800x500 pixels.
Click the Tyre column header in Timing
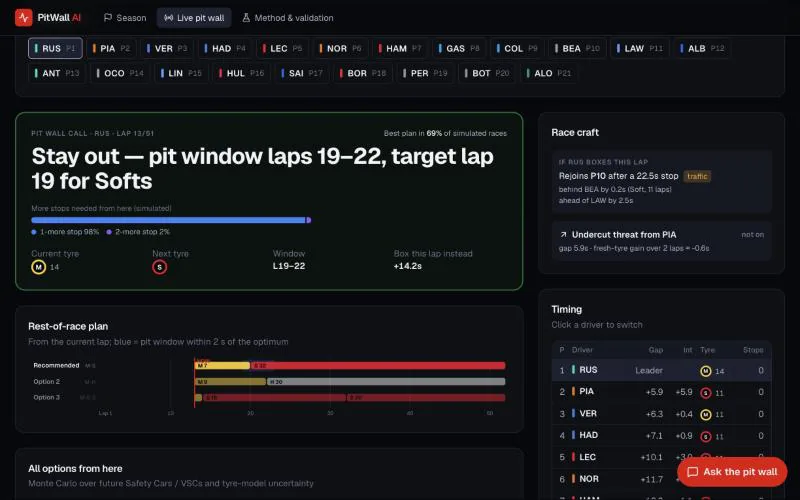pyautogui.click(x=707, y=350)
